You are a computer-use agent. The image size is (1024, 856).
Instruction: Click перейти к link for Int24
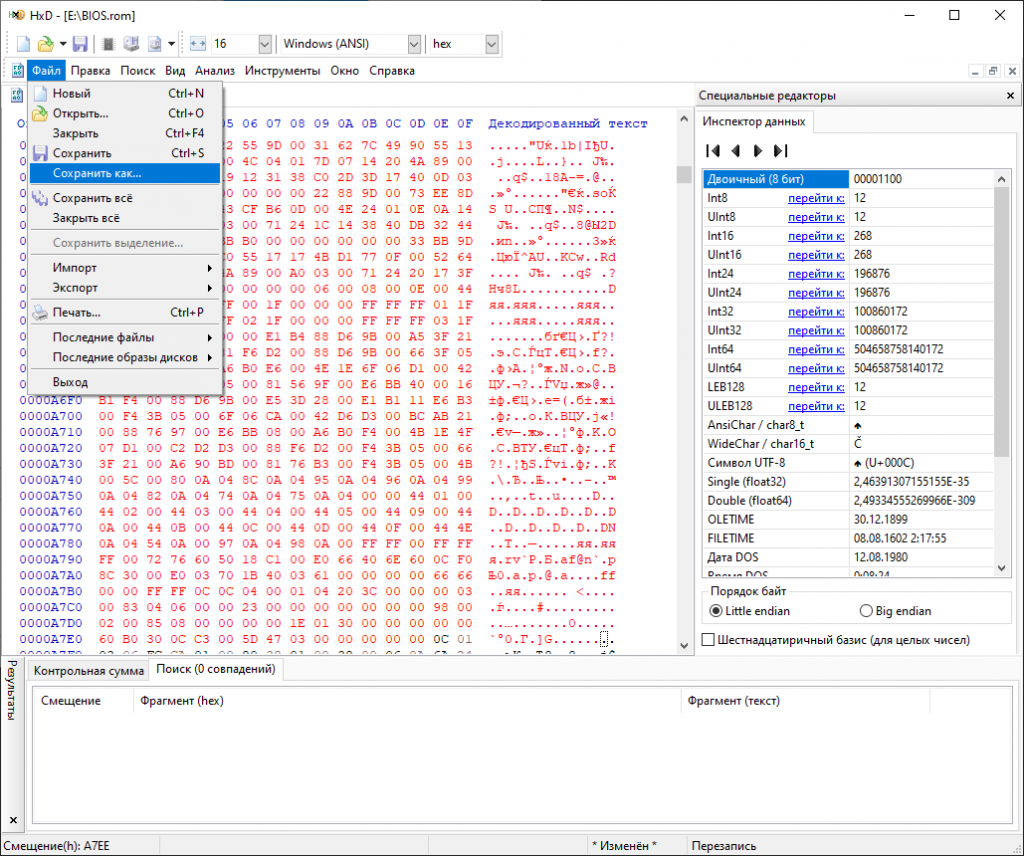pyautogui.click(x=816, y=274)
